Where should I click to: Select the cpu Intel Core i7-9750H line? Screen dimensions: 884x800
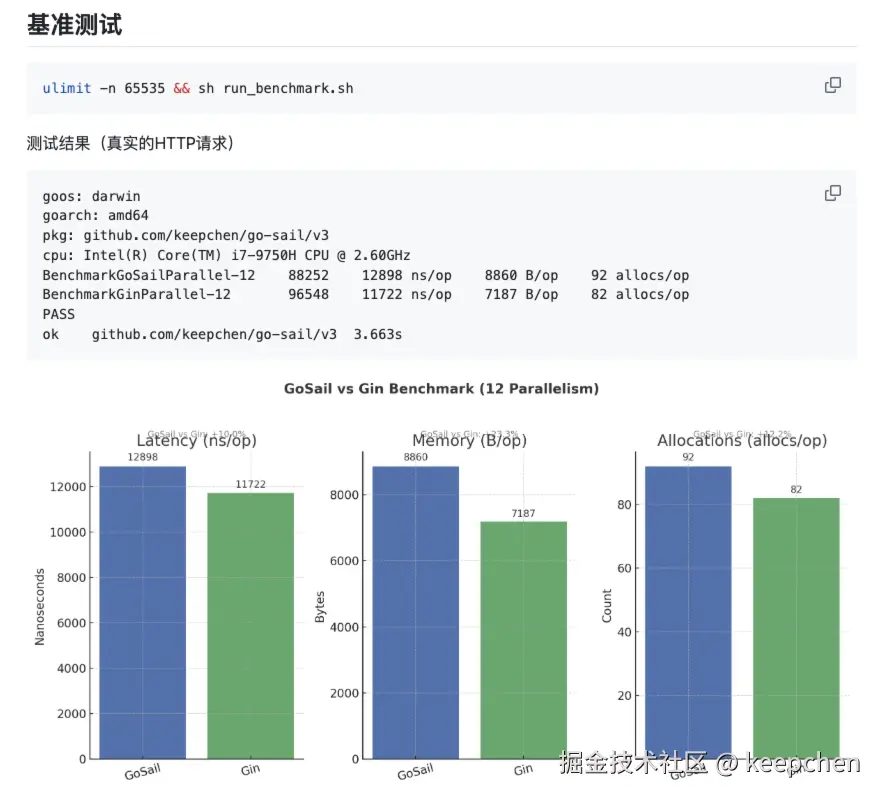[226, 255]
